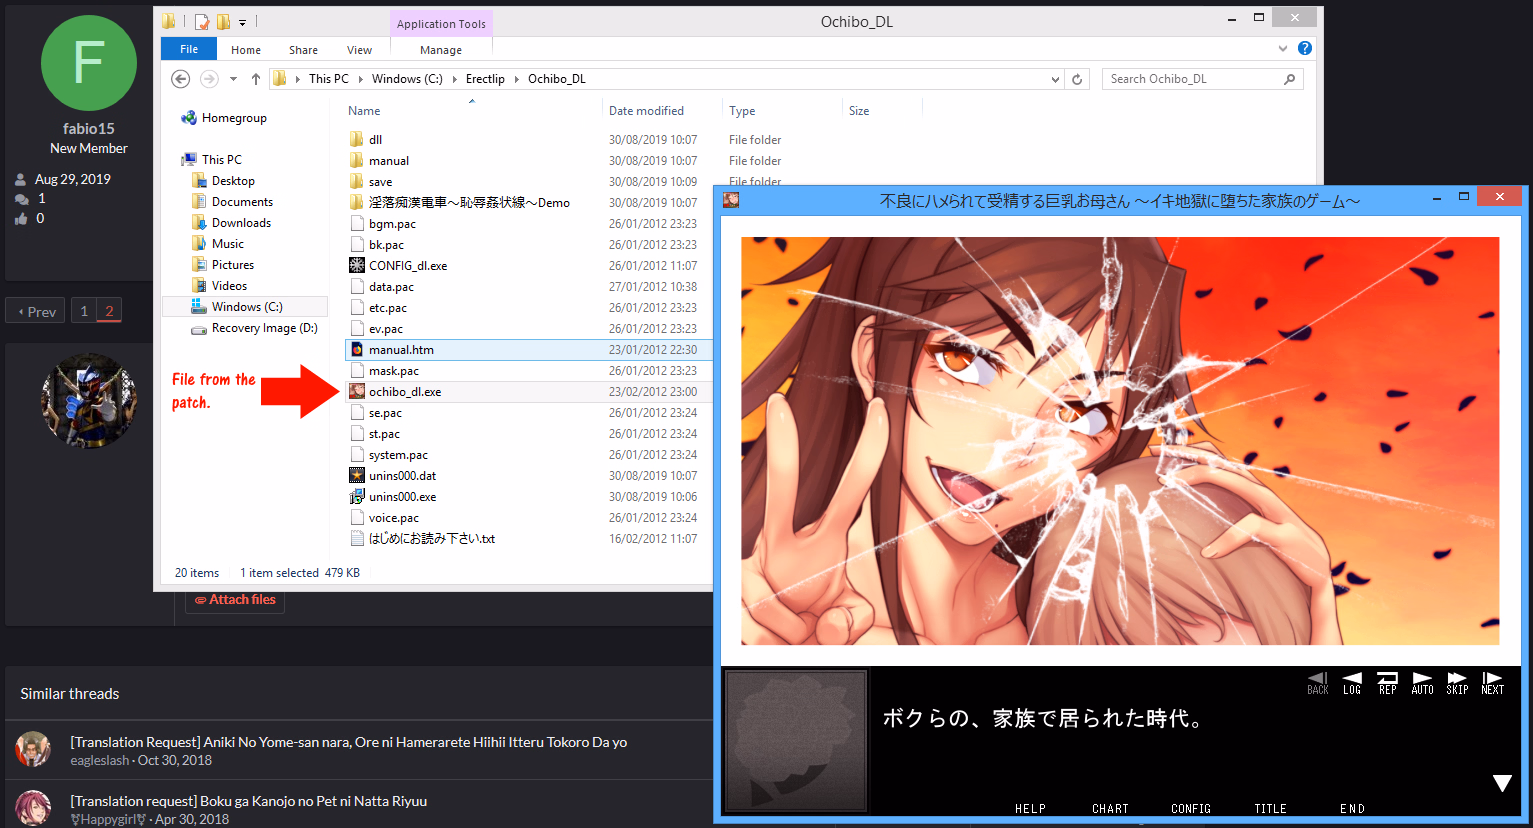Switch to the View ribbon tab

[359, 50]
